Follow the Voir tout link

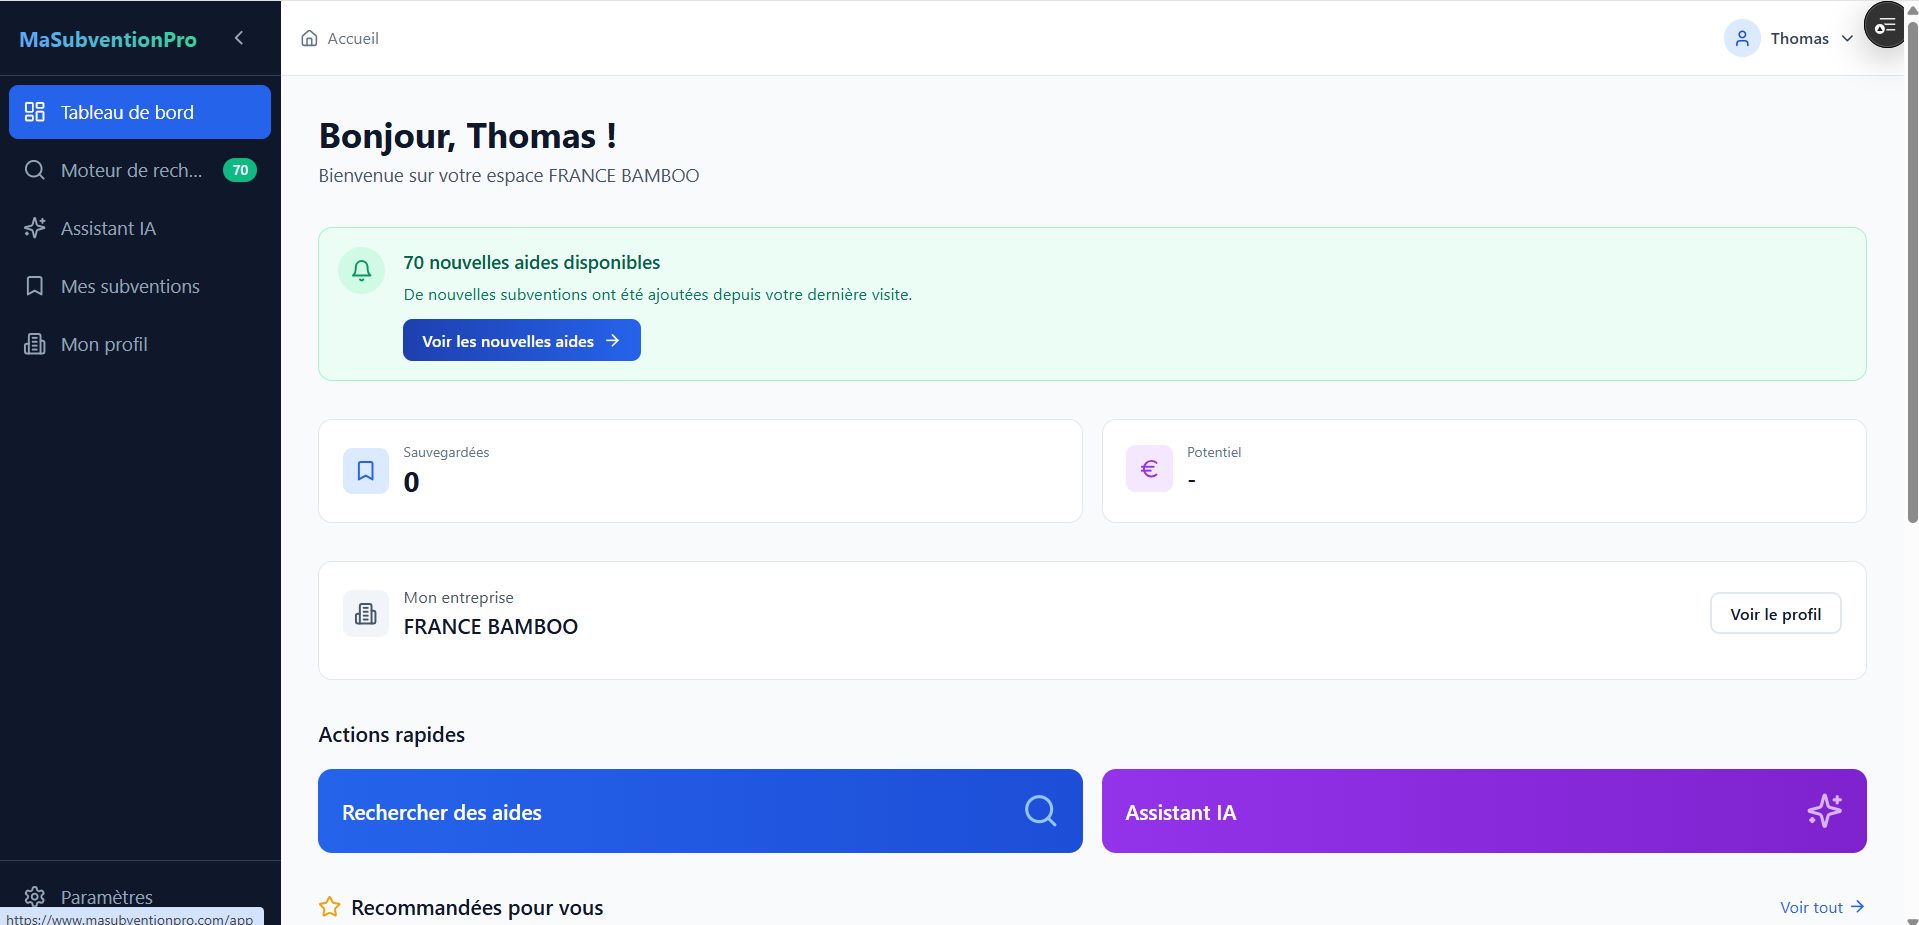(x=1822, y=907)
